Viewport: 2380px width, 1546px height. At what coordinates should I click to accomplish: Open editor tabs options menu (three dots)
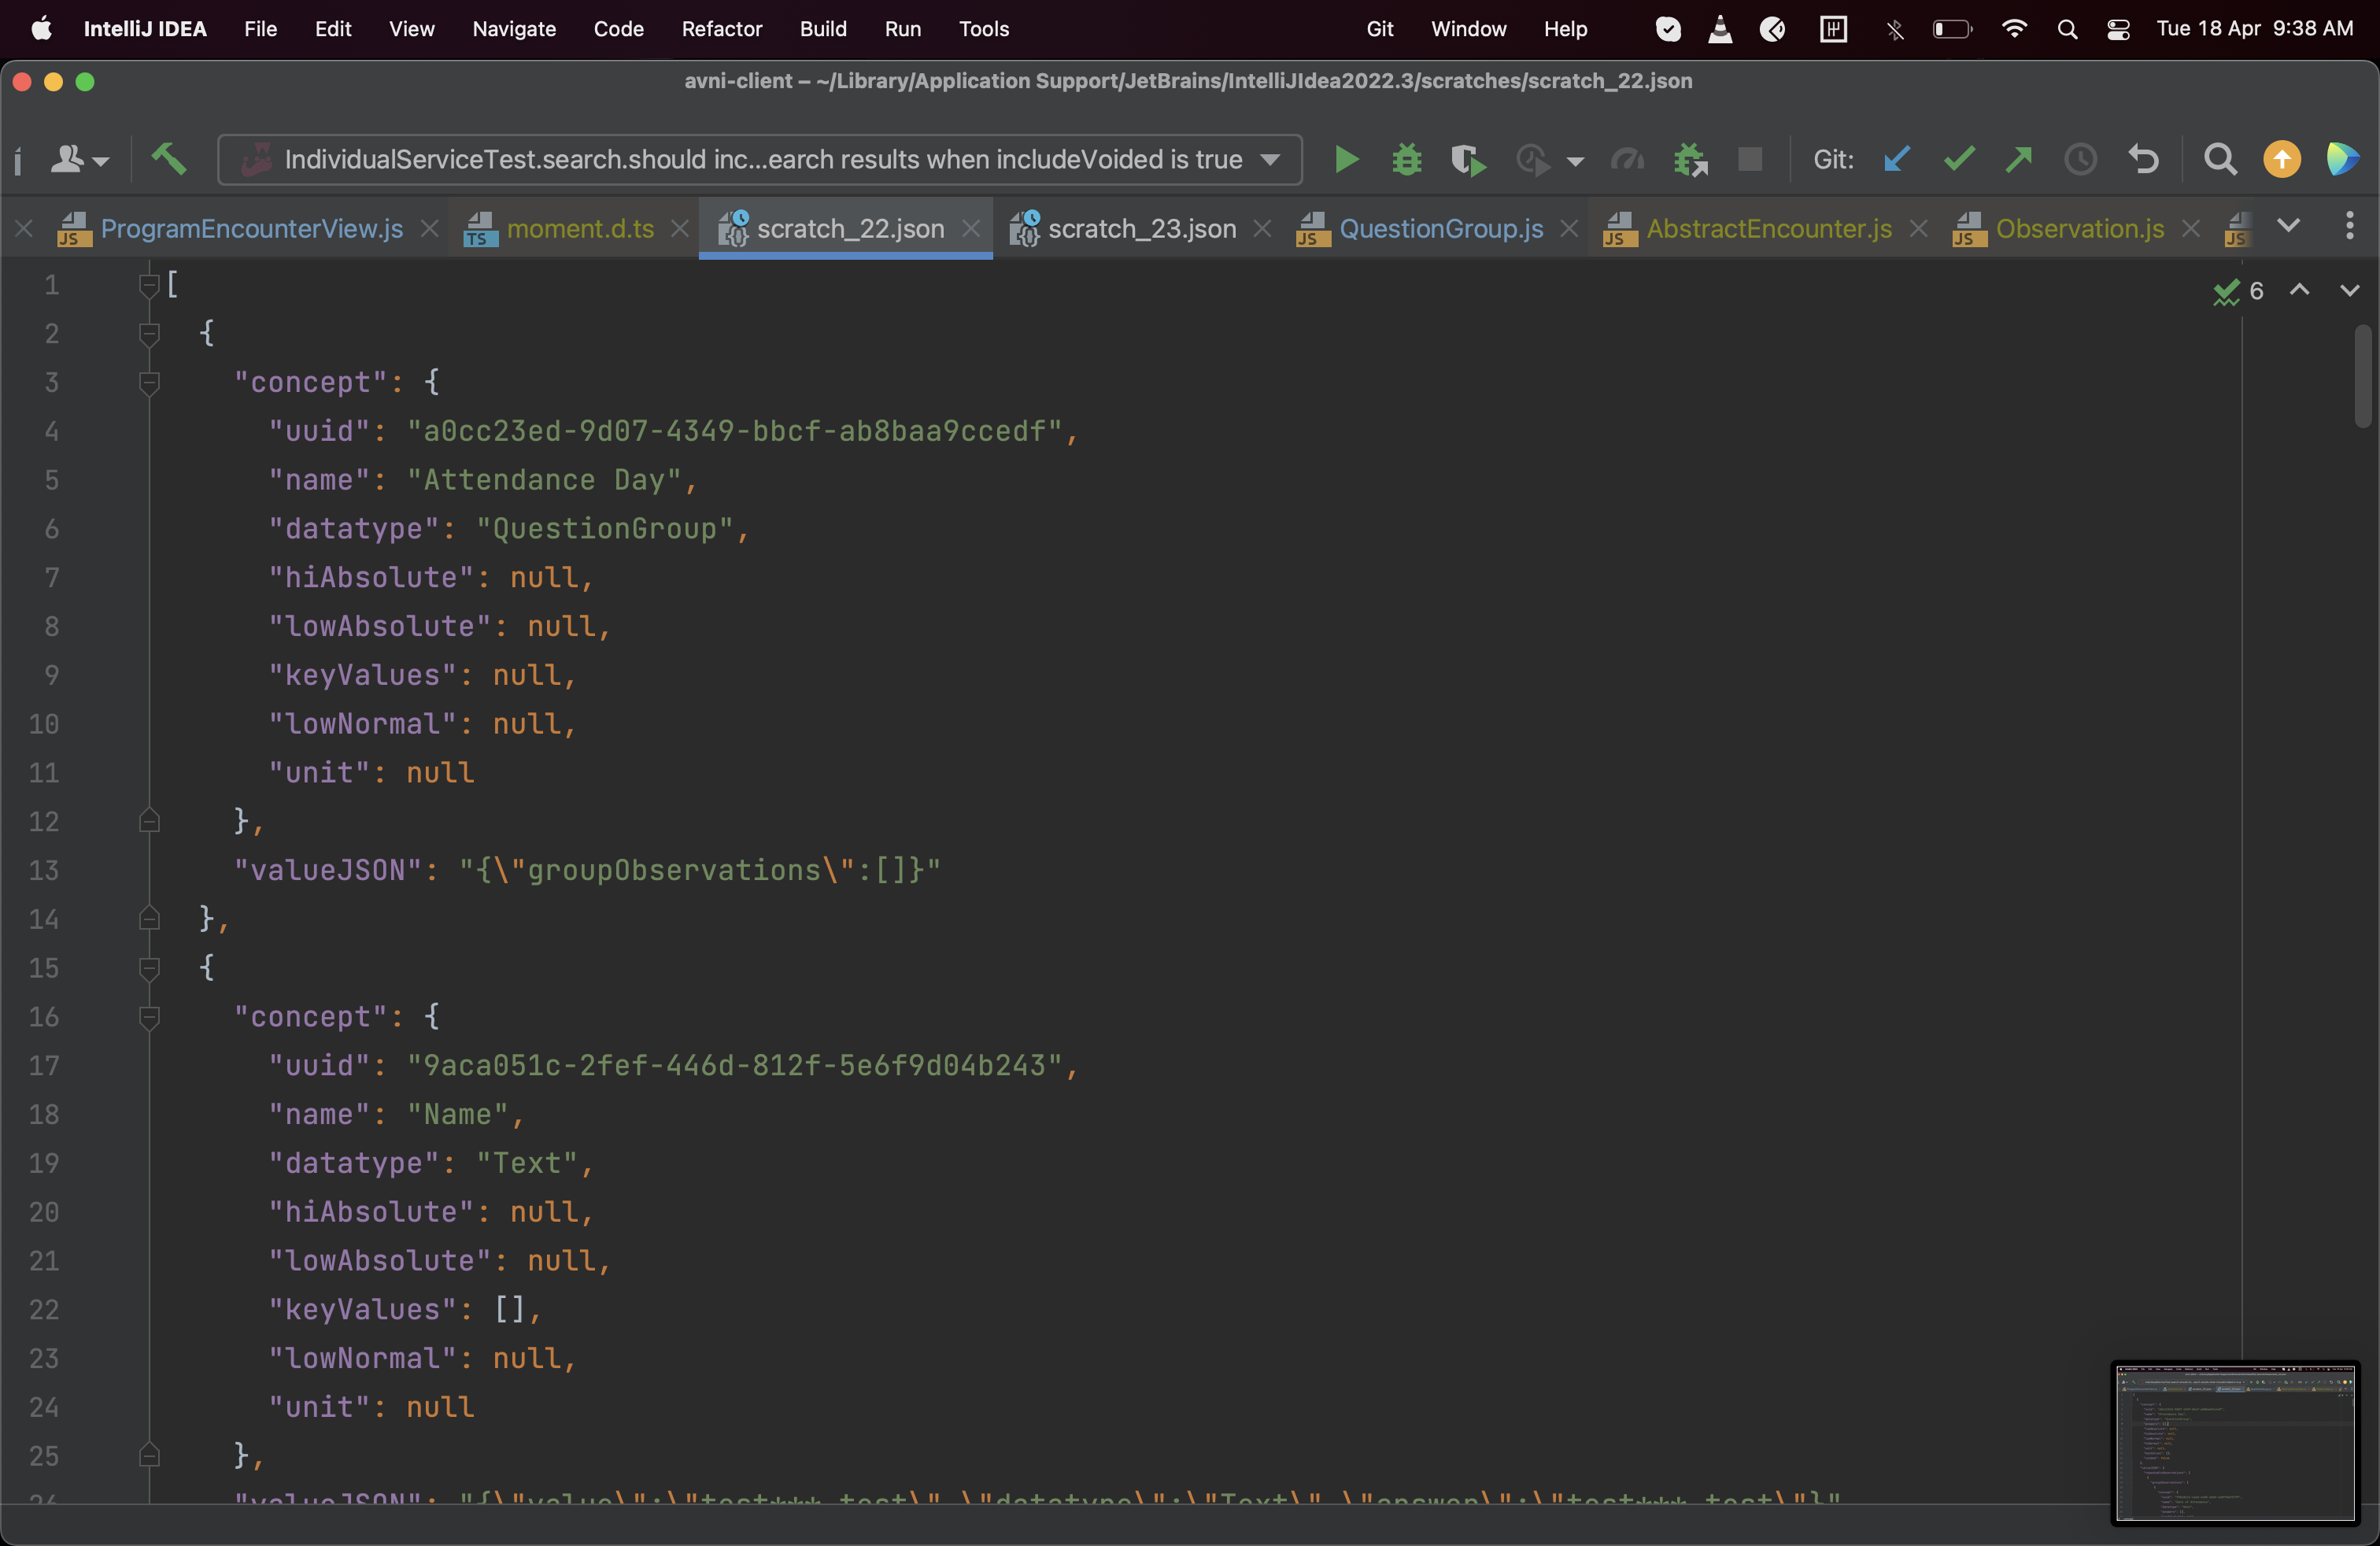(x=2350, y=226)
